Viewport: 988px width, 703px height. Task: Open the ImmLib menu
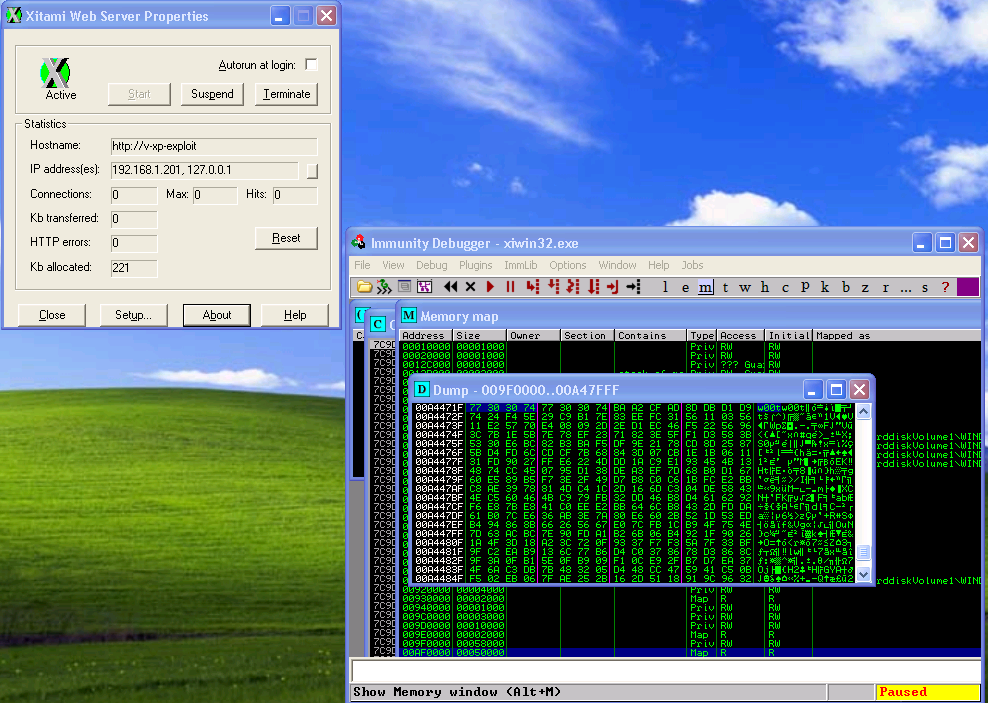[521, 265]
